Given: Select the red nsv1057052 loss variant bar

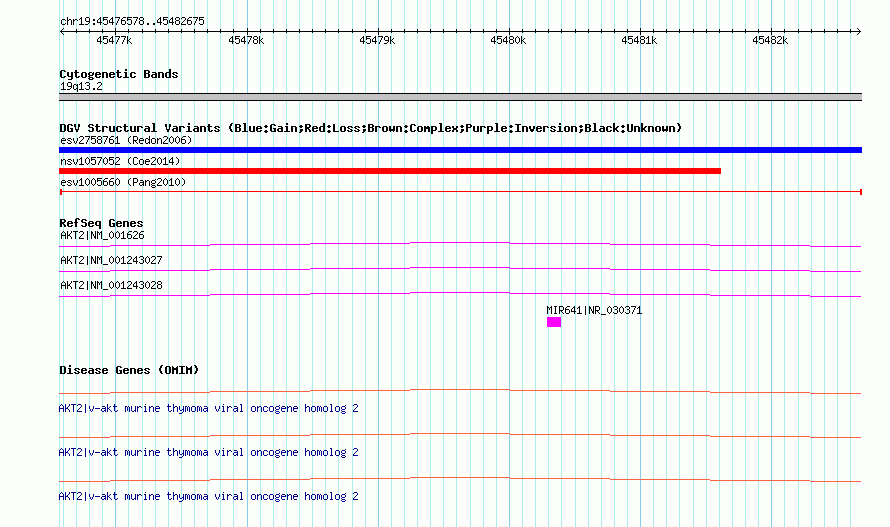Looking at the screenshot, I should coord(390,171).
